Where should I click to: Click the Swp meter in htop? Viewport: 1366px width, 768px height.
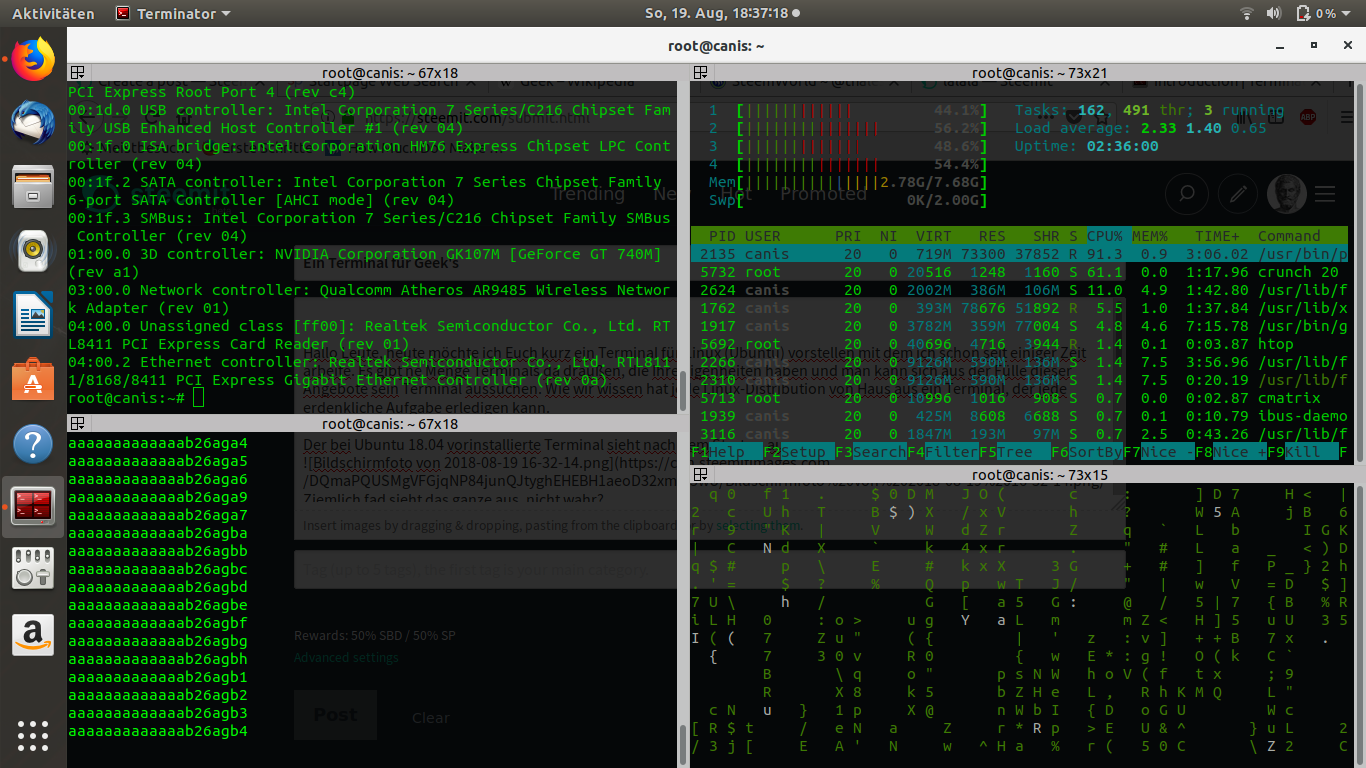click(848, 200)
